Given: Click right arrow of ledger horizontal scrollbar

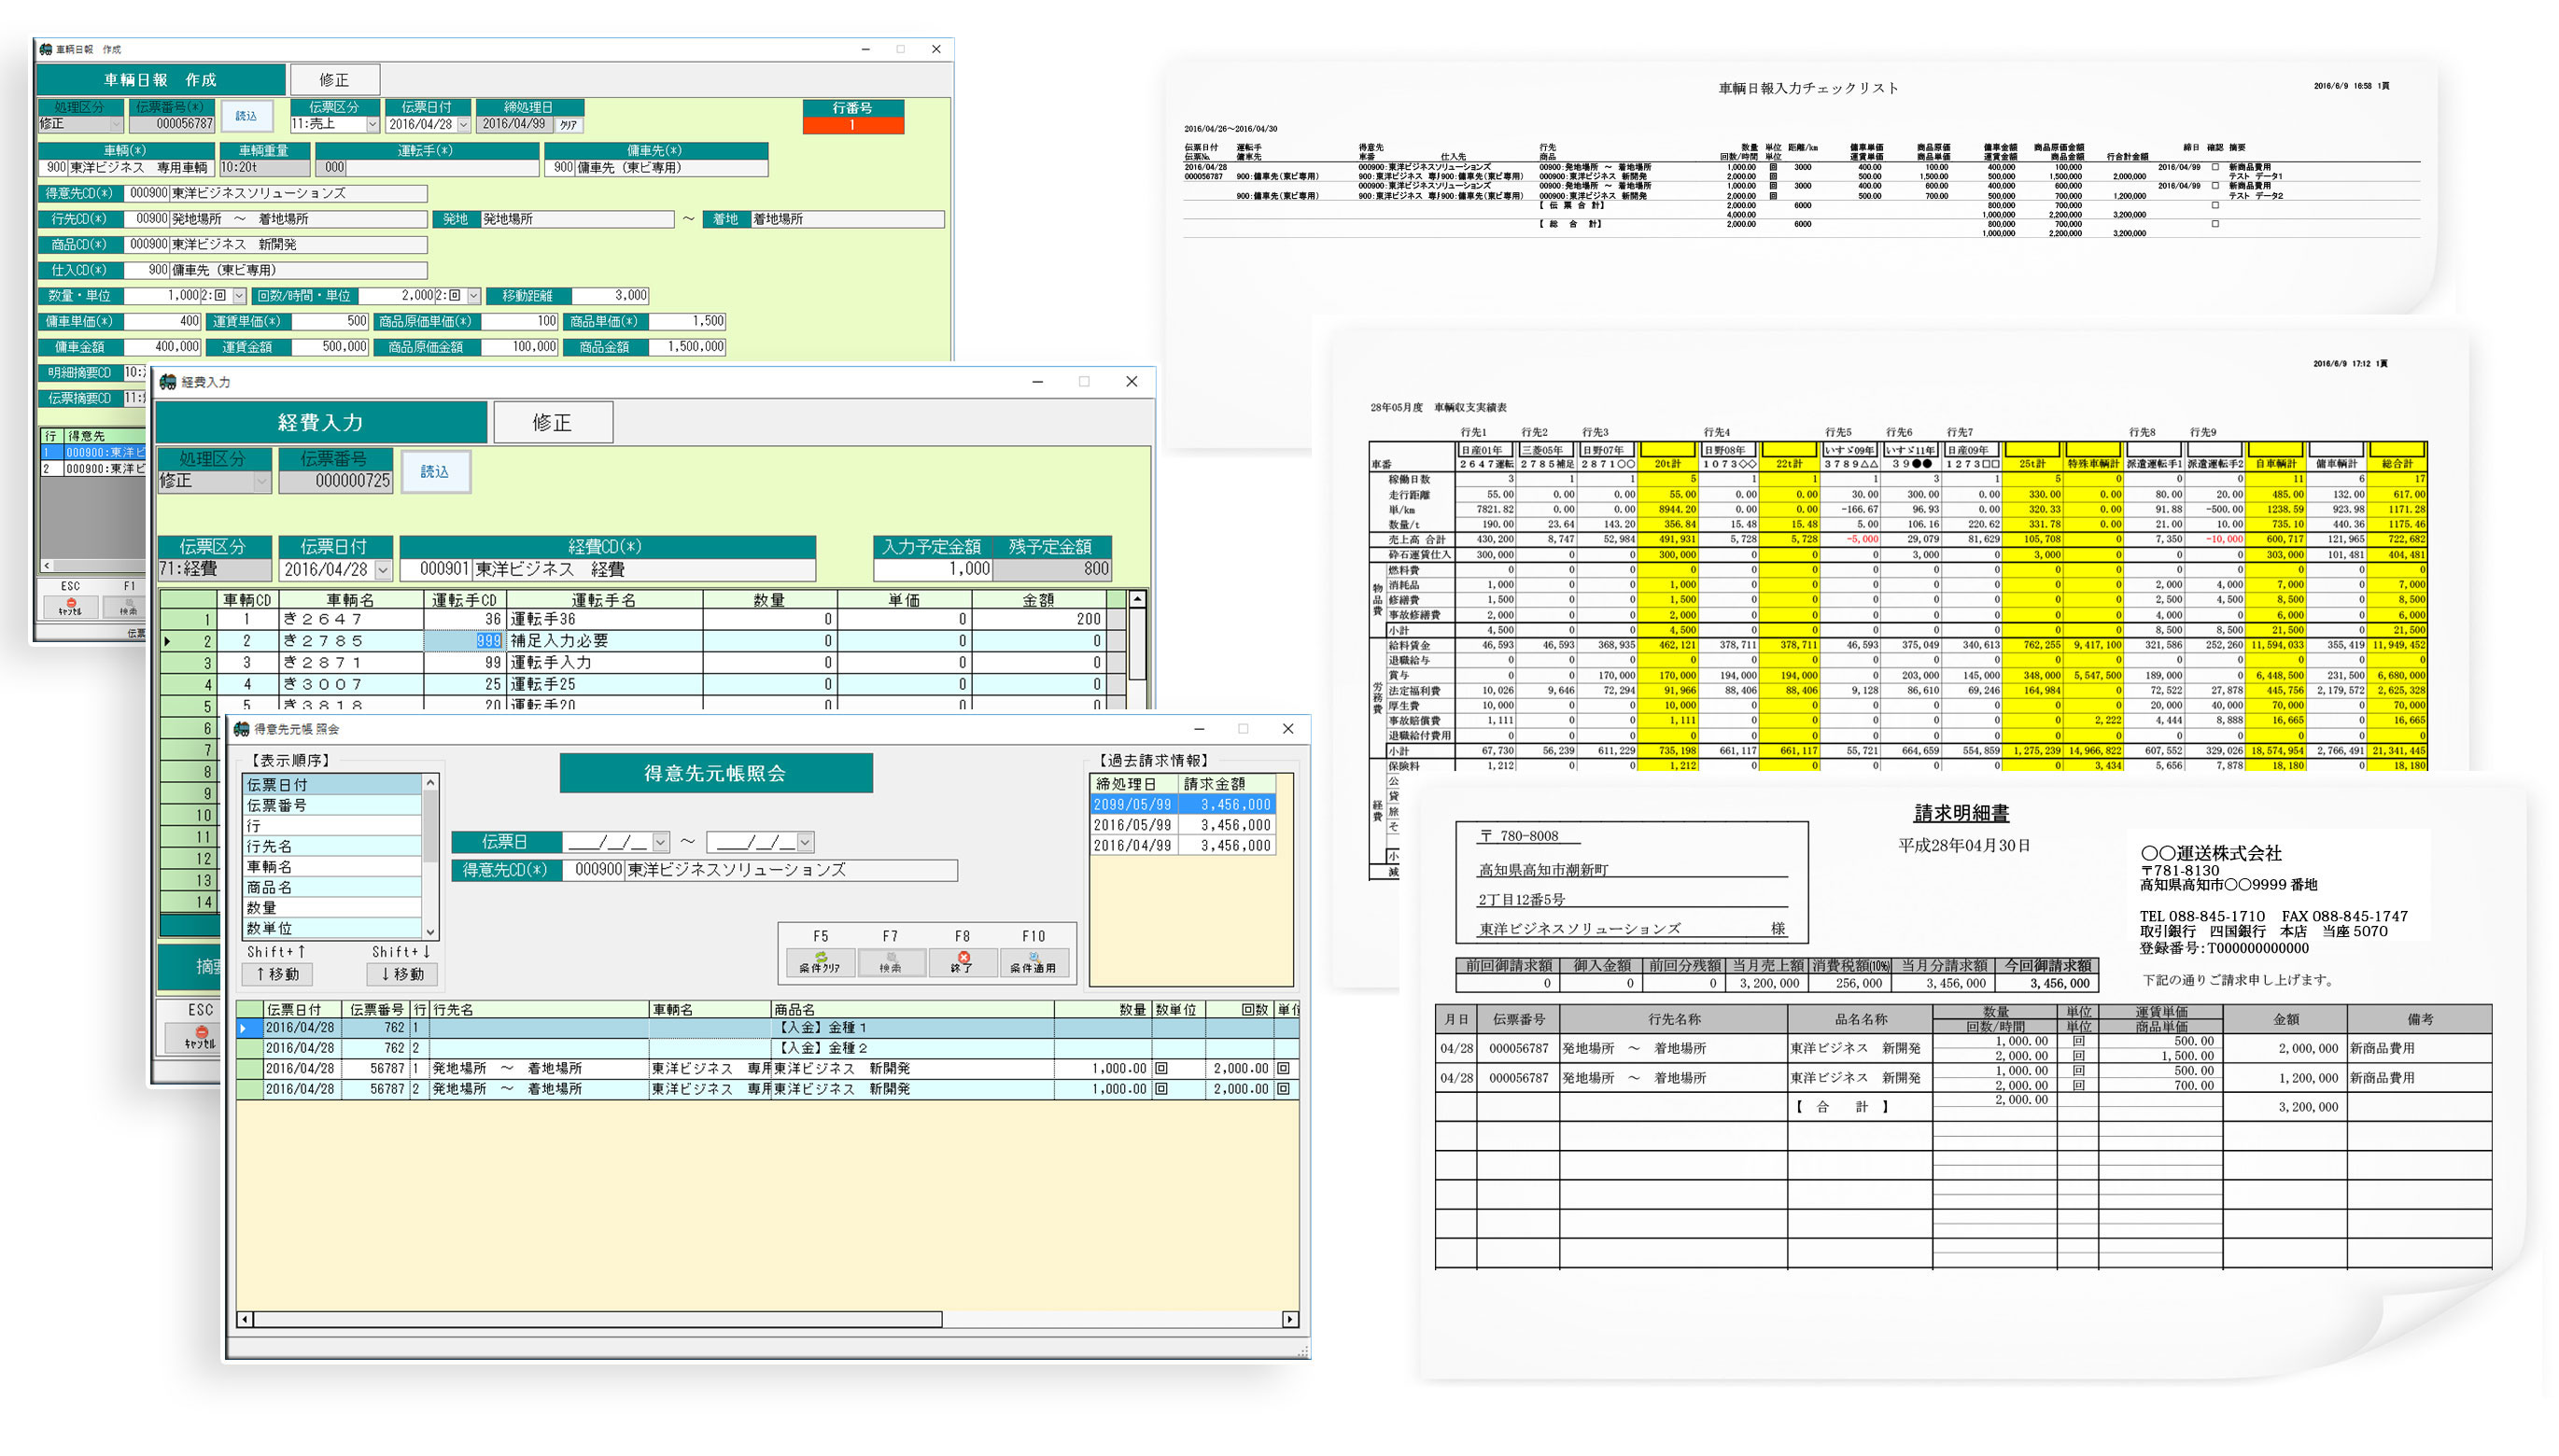Looking at the screenshot, I should (1290, 1320).
